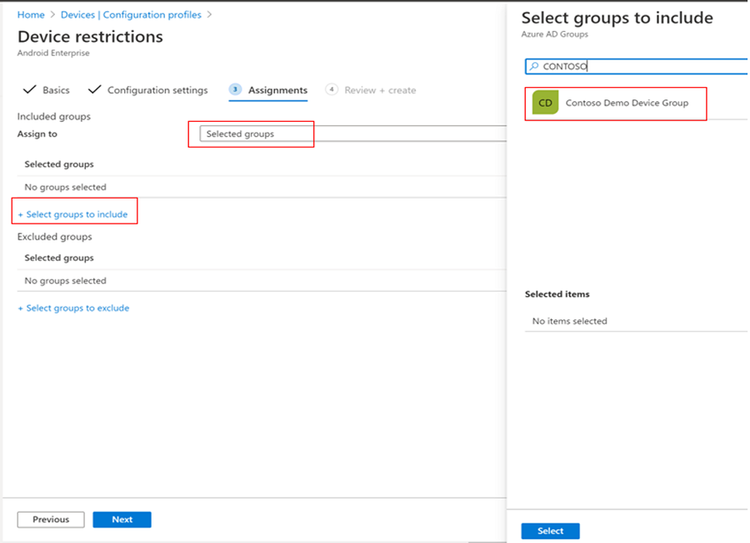Click the search magnifier icon
This screenshot has width=750, height=543.
pyautogui.click(x=533, y=67)
